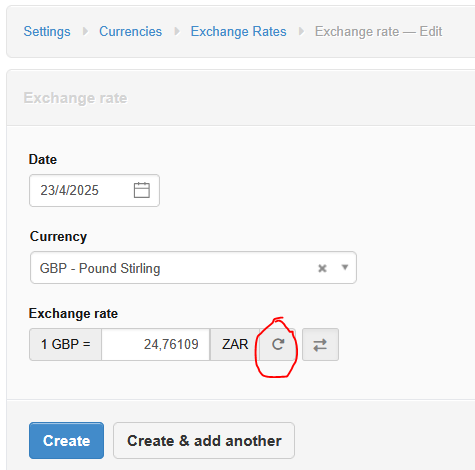Screen dimensions: 475x470
Task: Select the Exchange rate — Edit breadcrumb
Action: point(378,31)
